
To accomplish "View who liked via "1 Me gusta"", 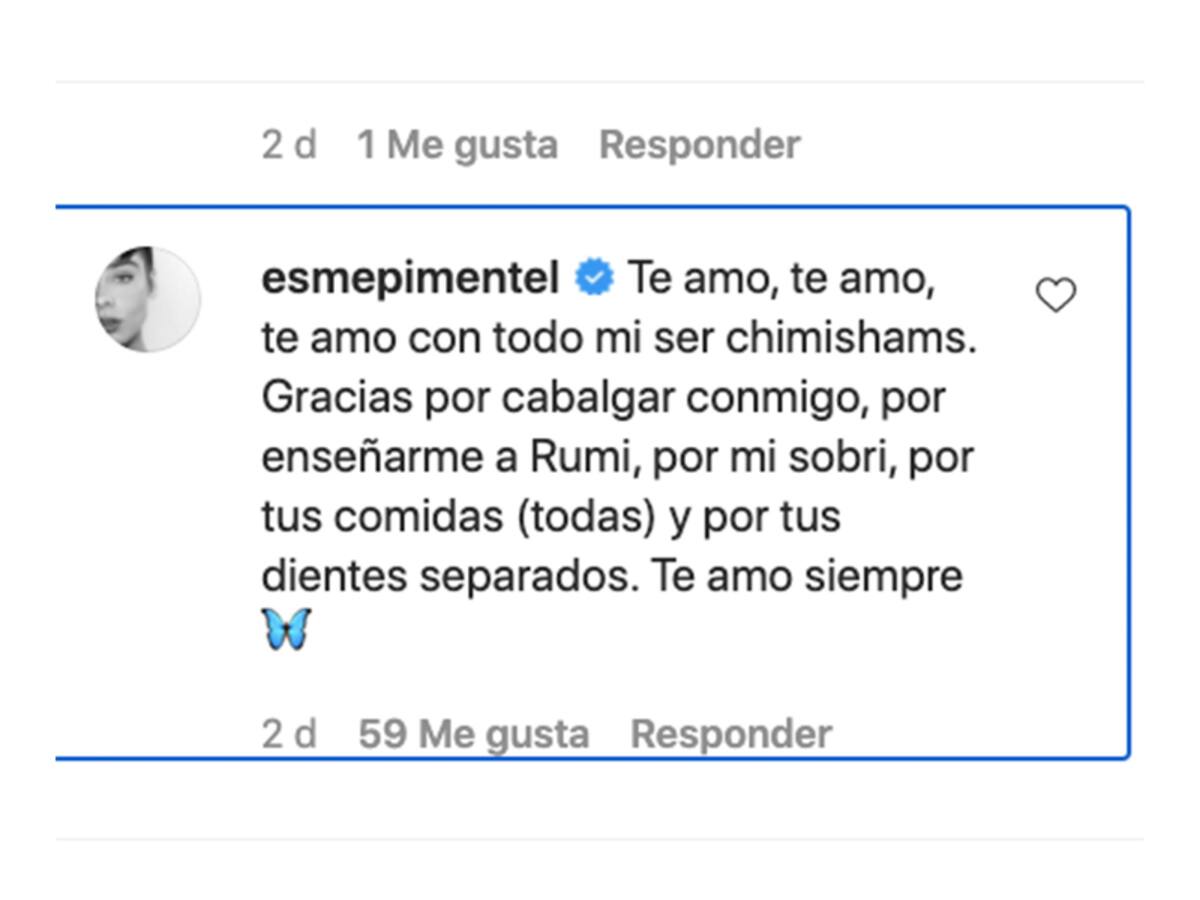I will point(457,146).
